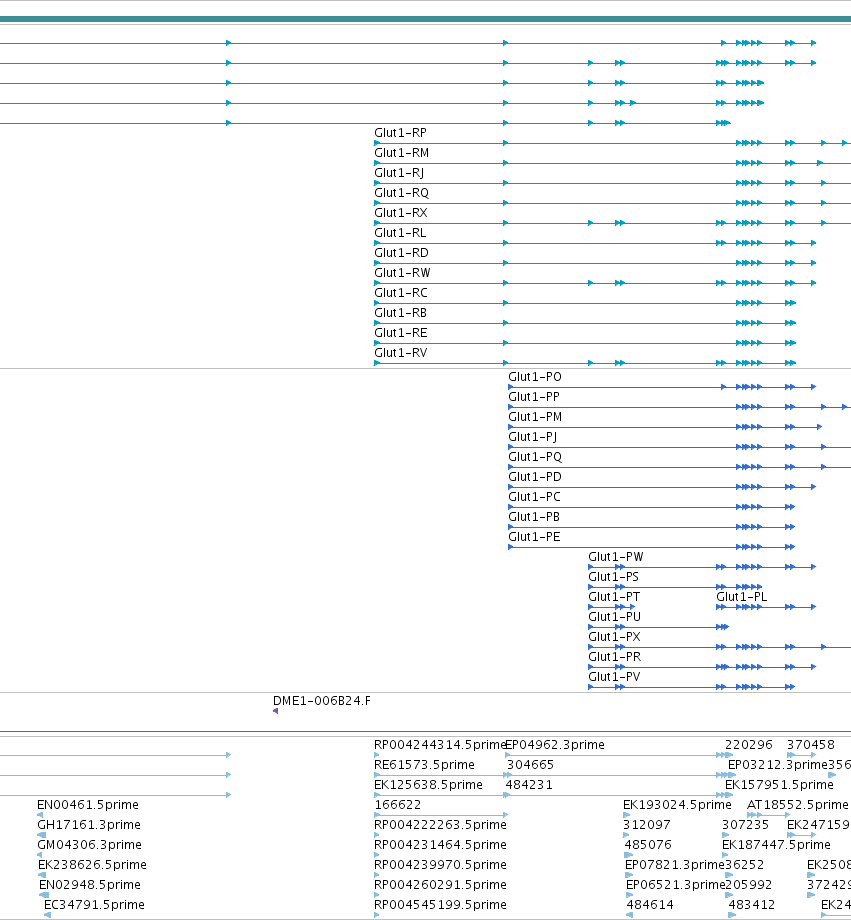Click the RE61573.5prime EST label
Image resolution: width=851 pixels, height=920 pixels.
[424, 765]
